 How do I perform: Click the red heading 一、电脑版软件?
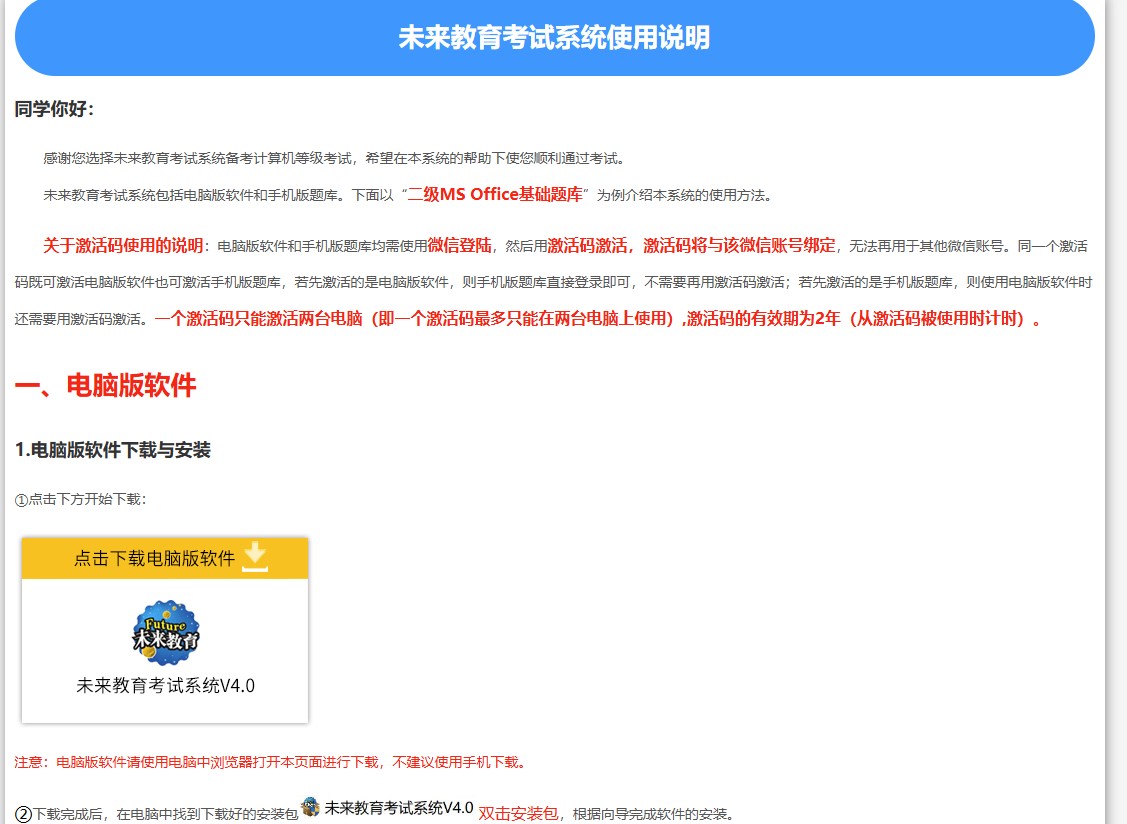[x=106, y=385]
